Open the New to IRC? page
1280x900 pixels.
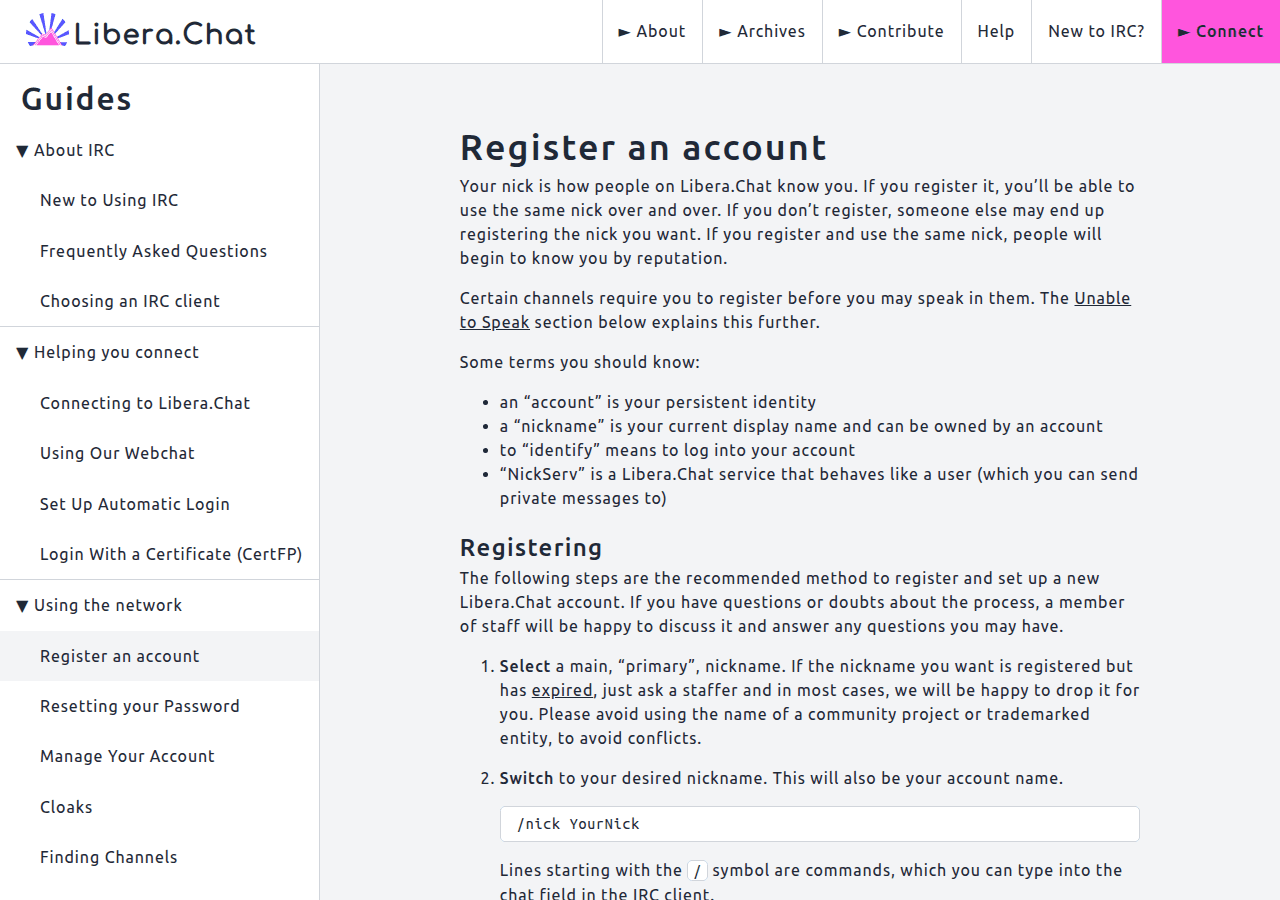[1096, 31]
